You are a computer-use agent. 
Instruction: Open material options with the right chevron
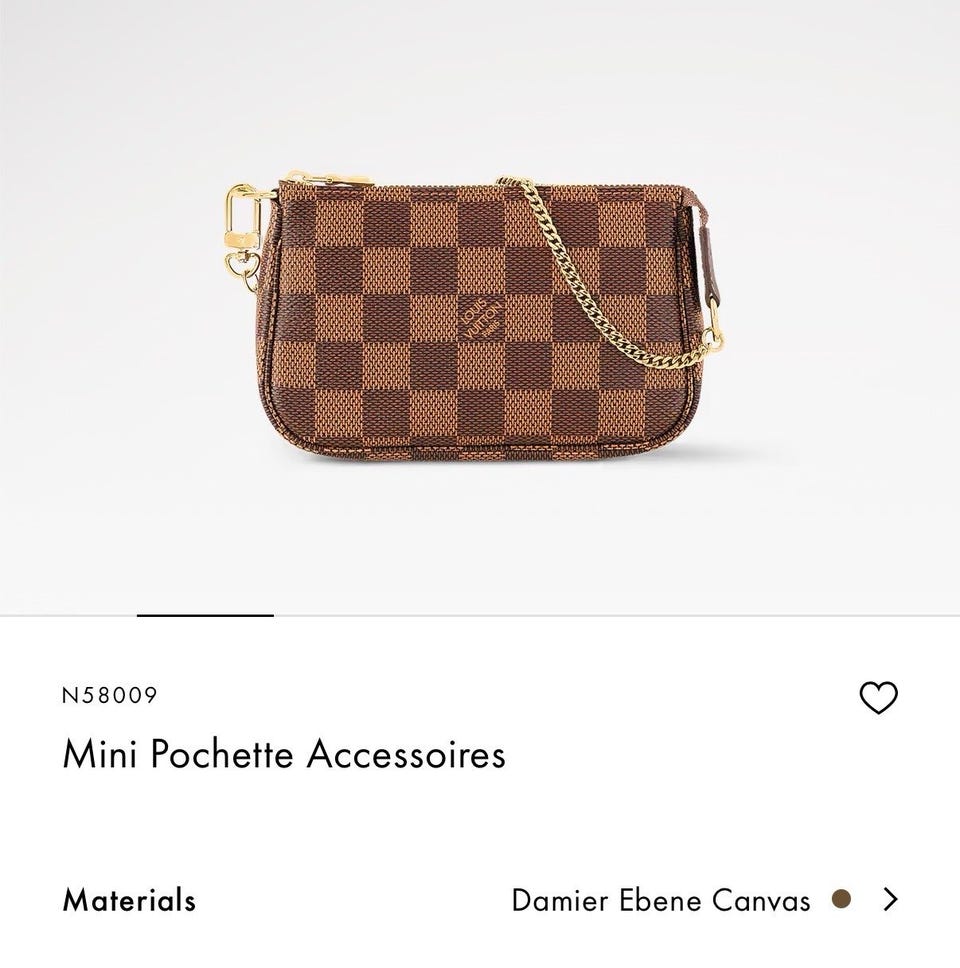point(890,899)
